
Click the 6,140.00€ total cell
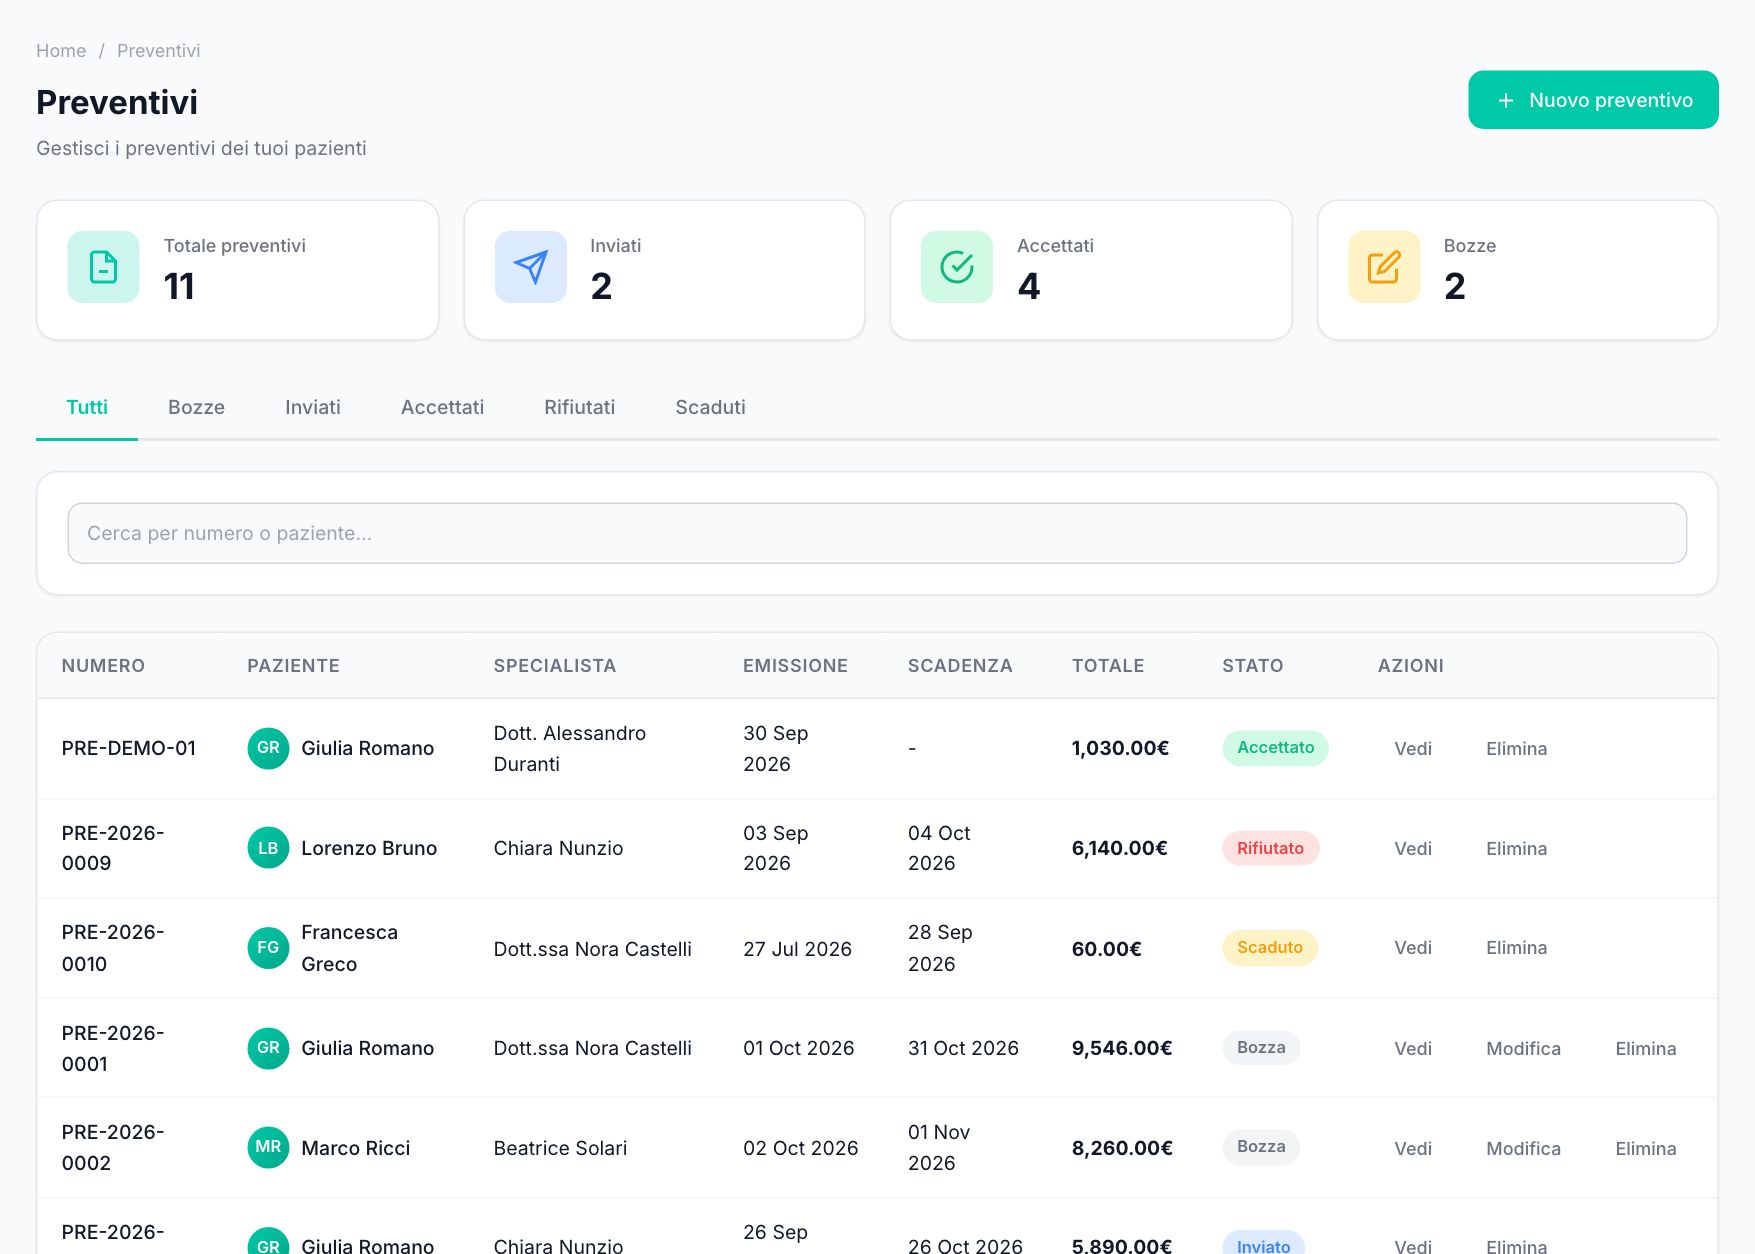tap(1120, 848)
